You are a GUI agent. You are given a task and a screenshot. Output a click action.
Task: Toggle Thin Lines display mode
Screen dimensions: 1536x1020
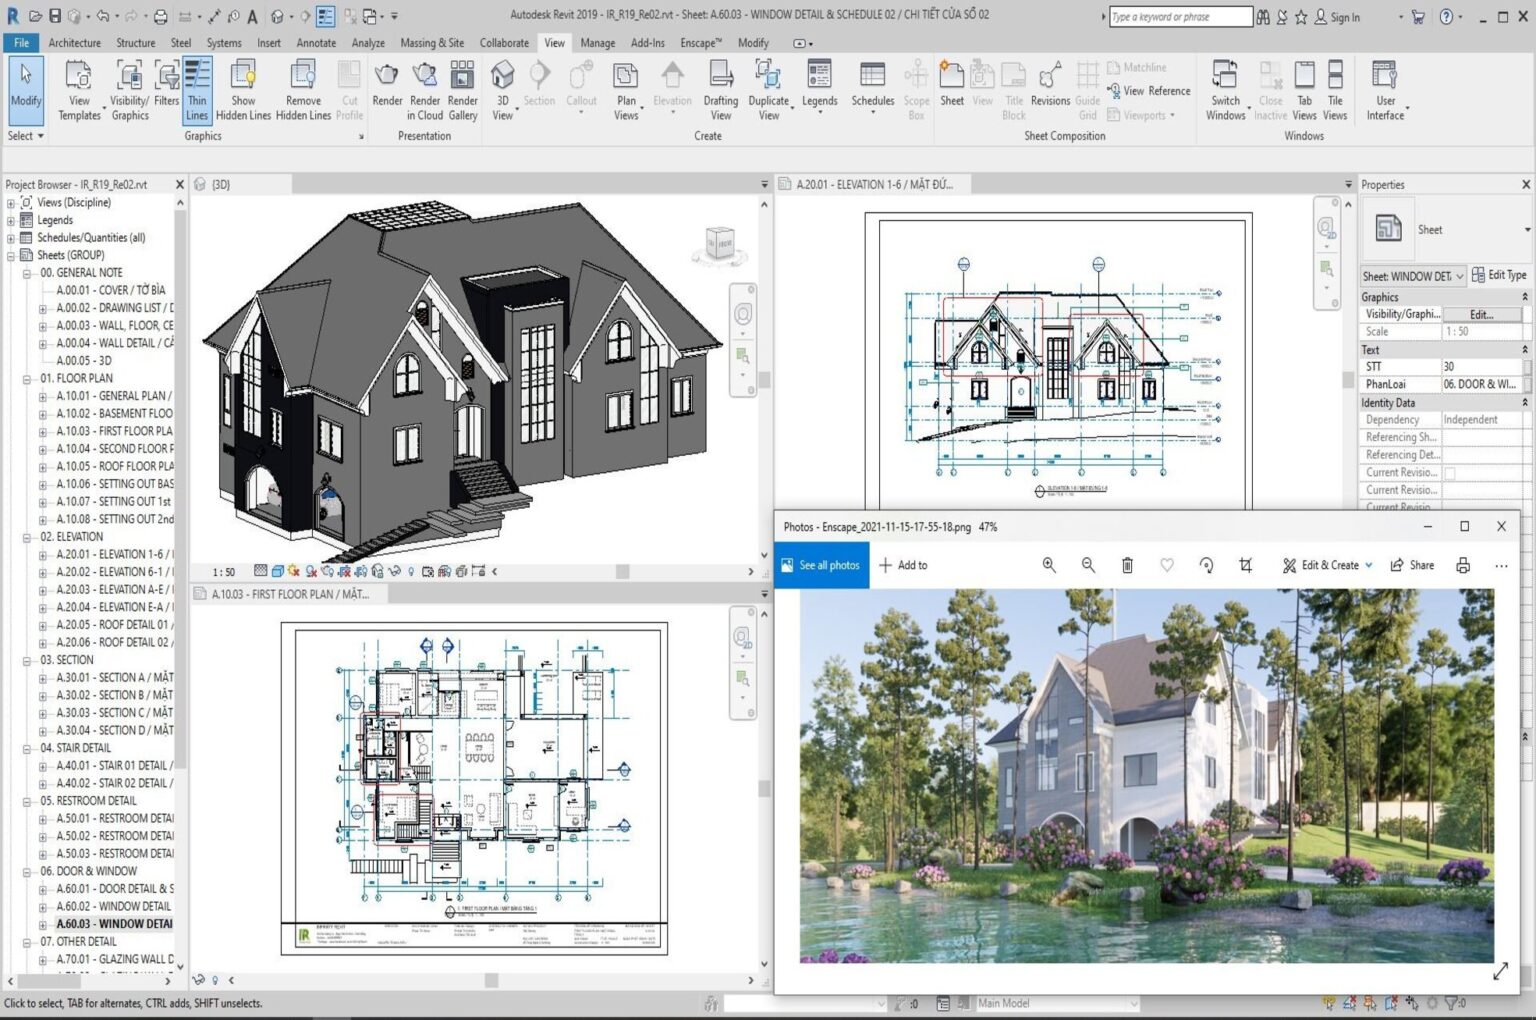click(197, 88)
